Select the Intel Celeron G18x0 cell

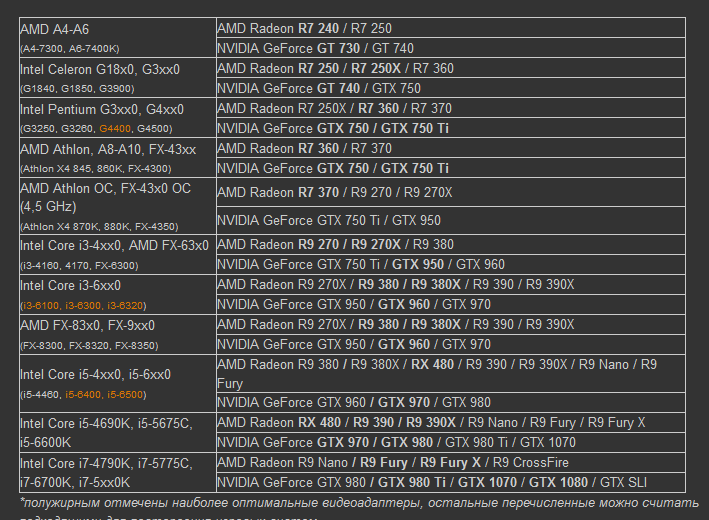click(114, 77)
